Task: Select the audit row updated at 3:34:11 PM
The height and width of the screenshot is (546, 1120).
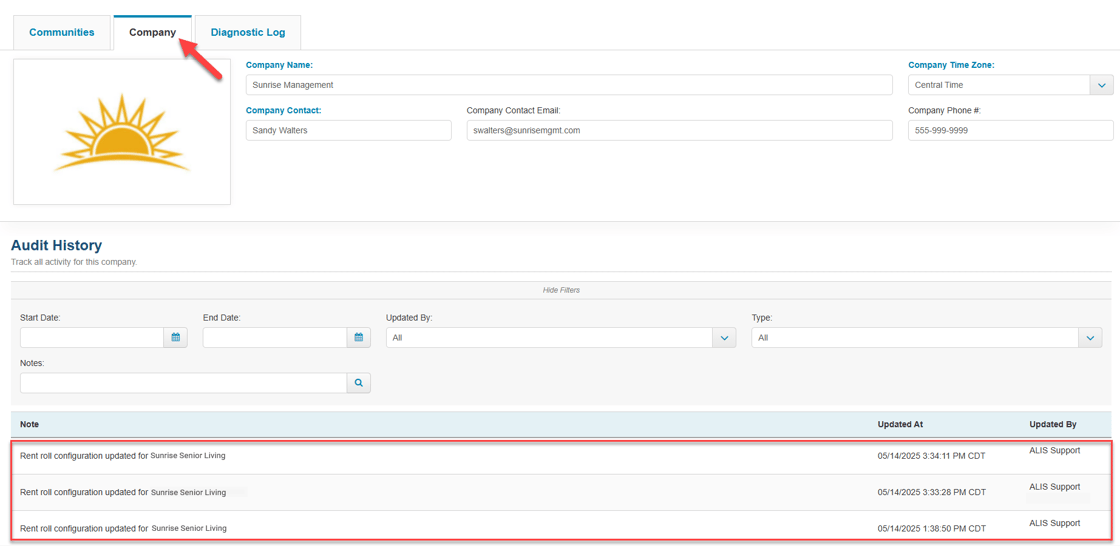Action: point(561,456)
